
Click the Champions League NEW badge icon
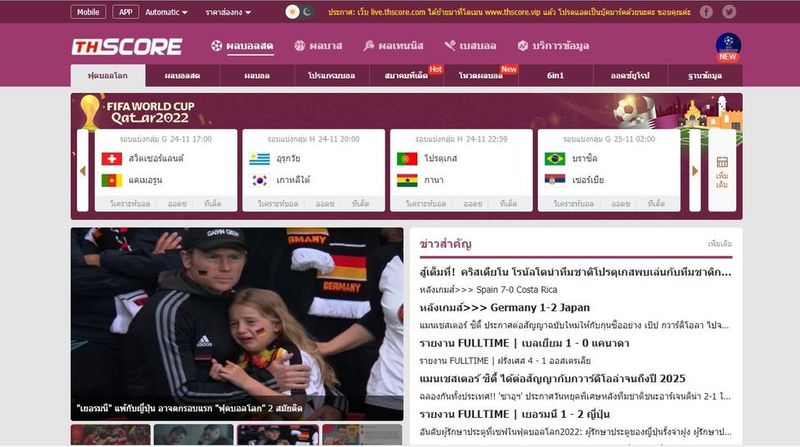(728, 47)
